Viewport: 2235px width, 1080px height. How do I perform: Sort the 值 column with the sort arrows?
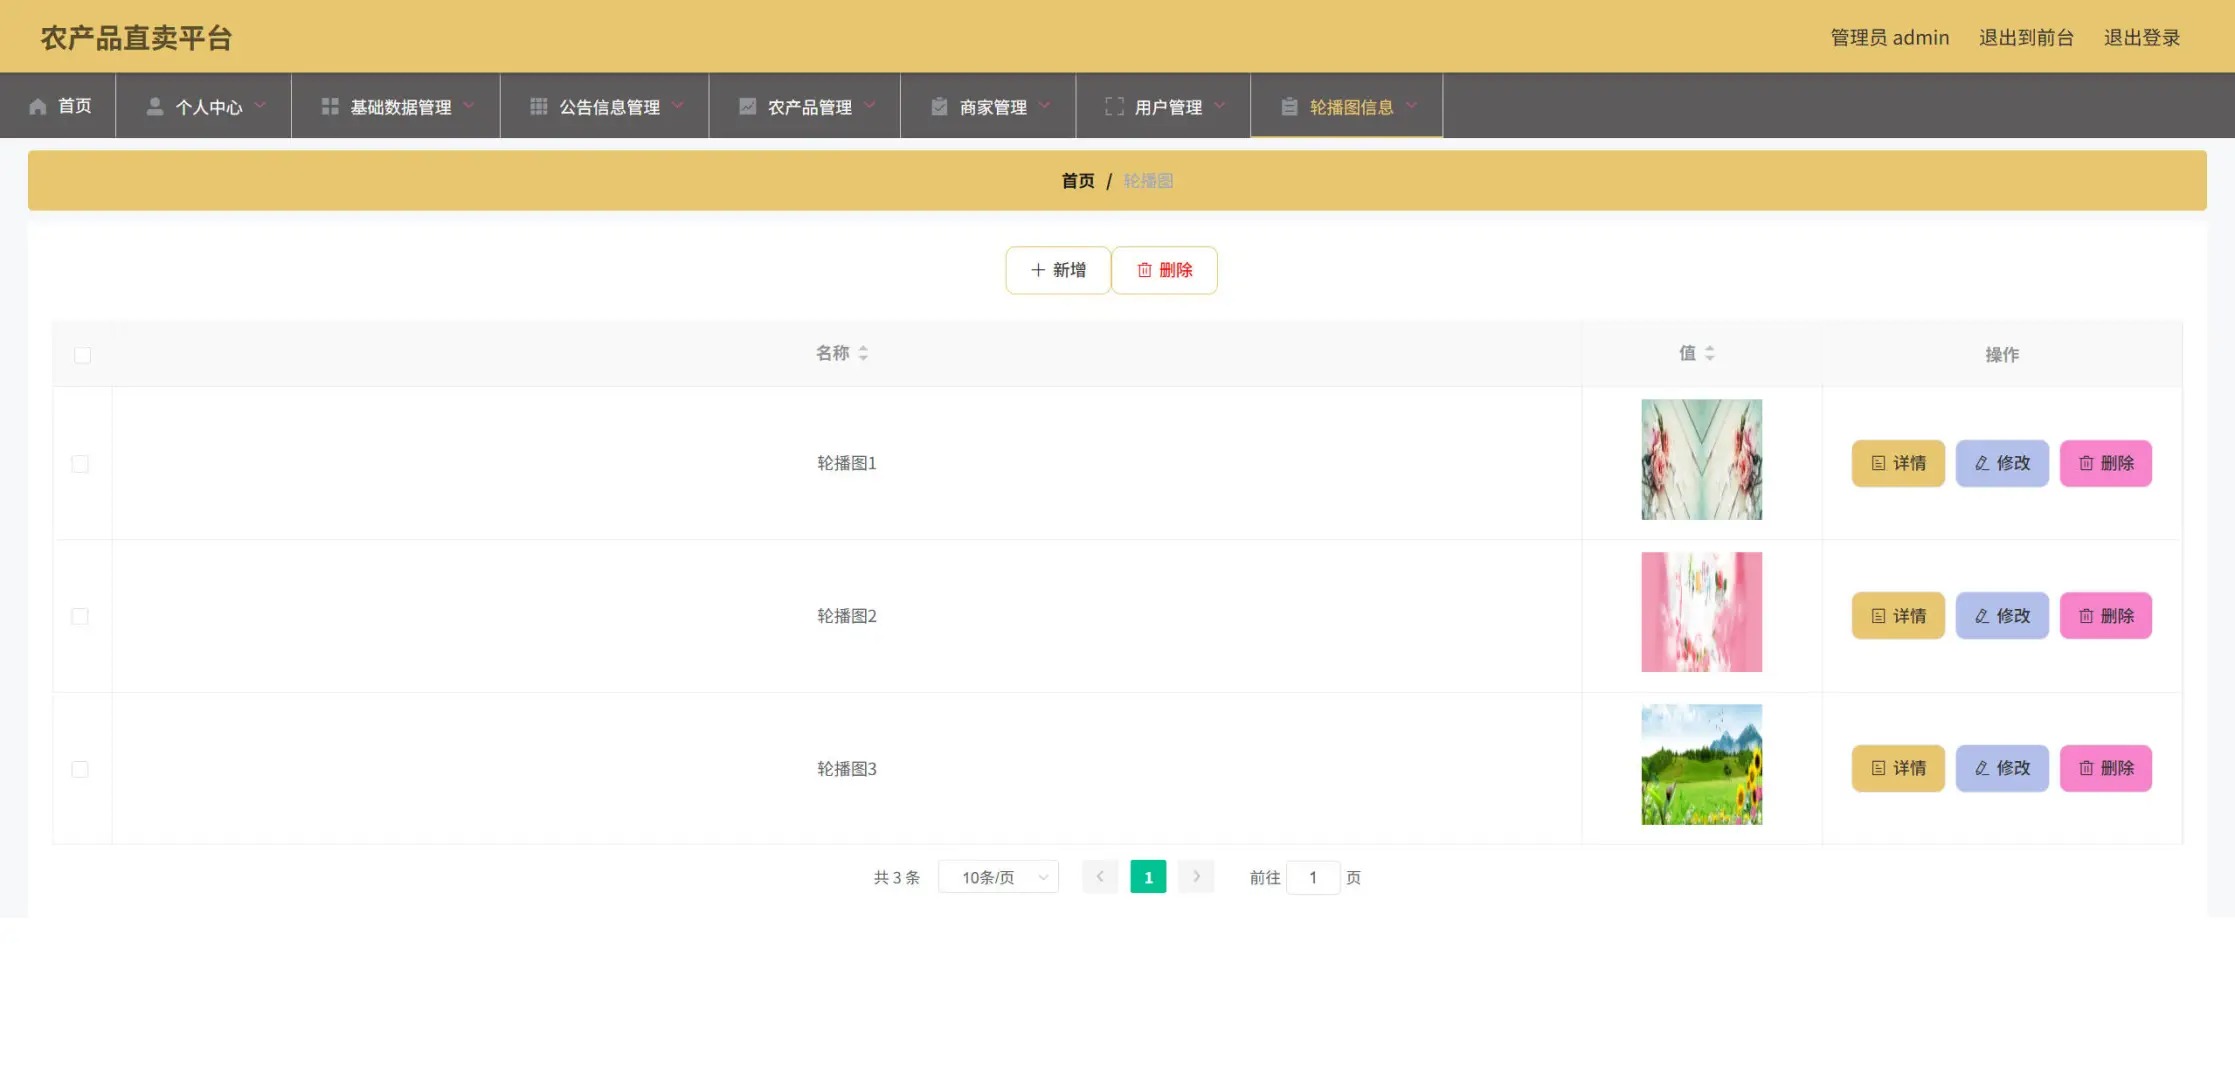[x=1709, y=353]
